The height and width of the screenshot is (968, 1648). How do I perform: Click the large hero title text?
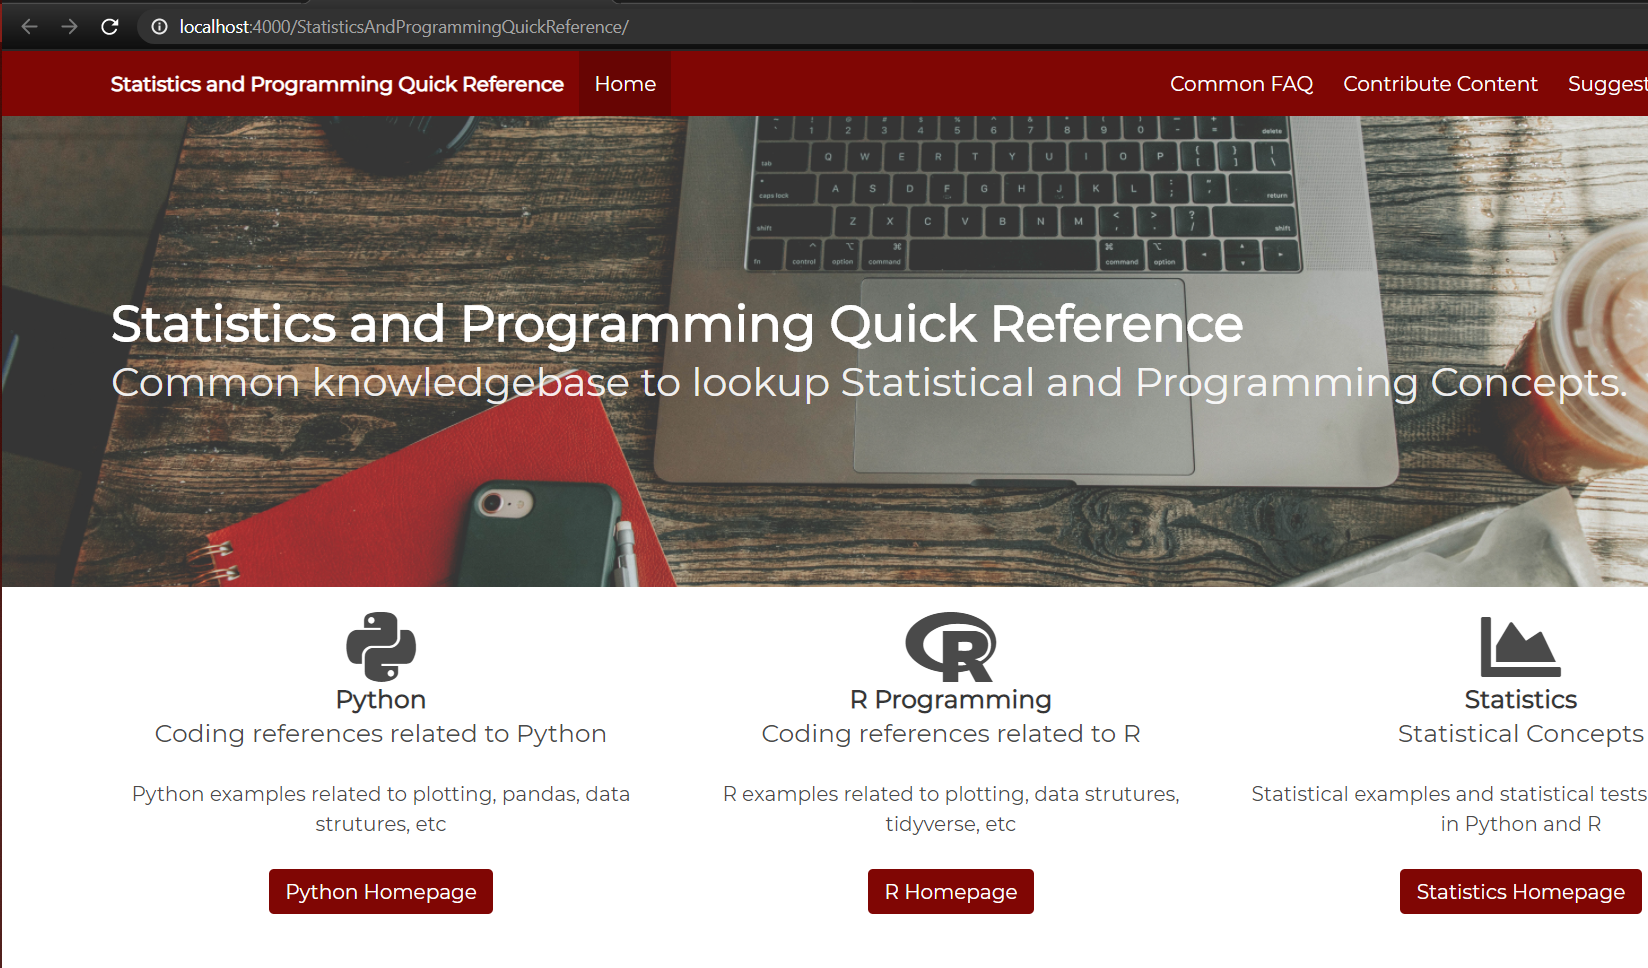pos(677,324)
